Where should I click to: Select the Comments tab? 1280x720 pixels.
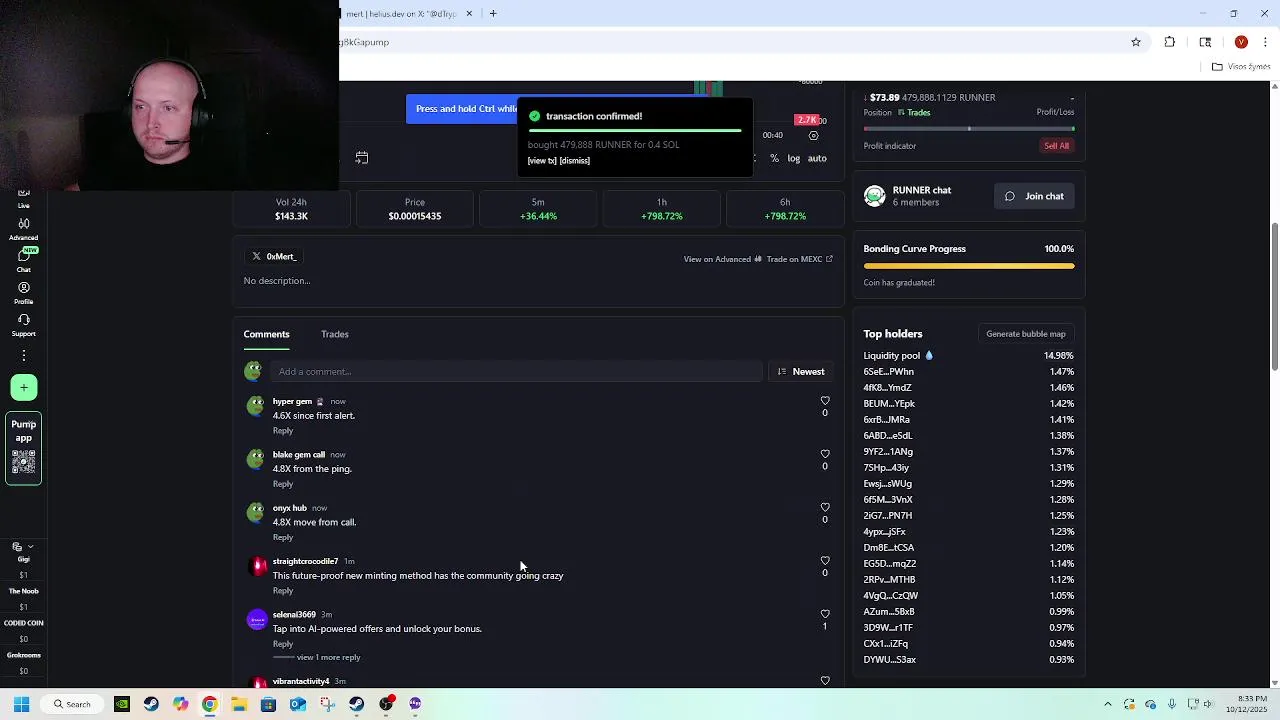tap(266, 334)
